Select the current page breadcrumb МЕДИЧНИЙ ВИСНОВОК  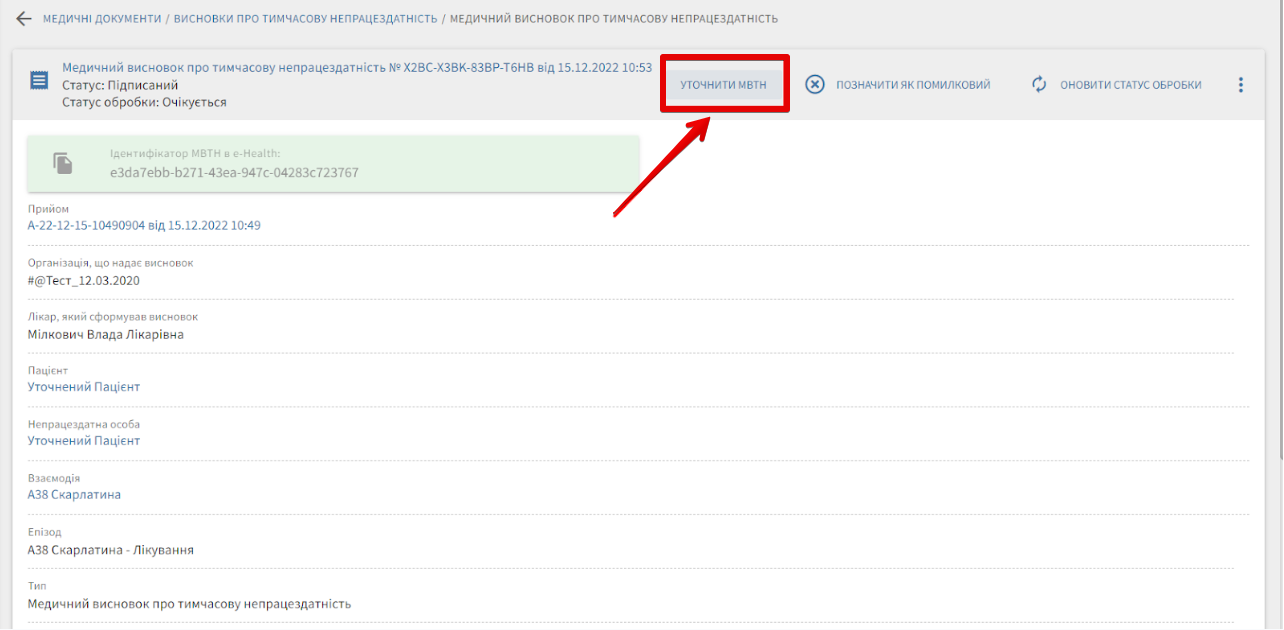click(x=614, y=19)
